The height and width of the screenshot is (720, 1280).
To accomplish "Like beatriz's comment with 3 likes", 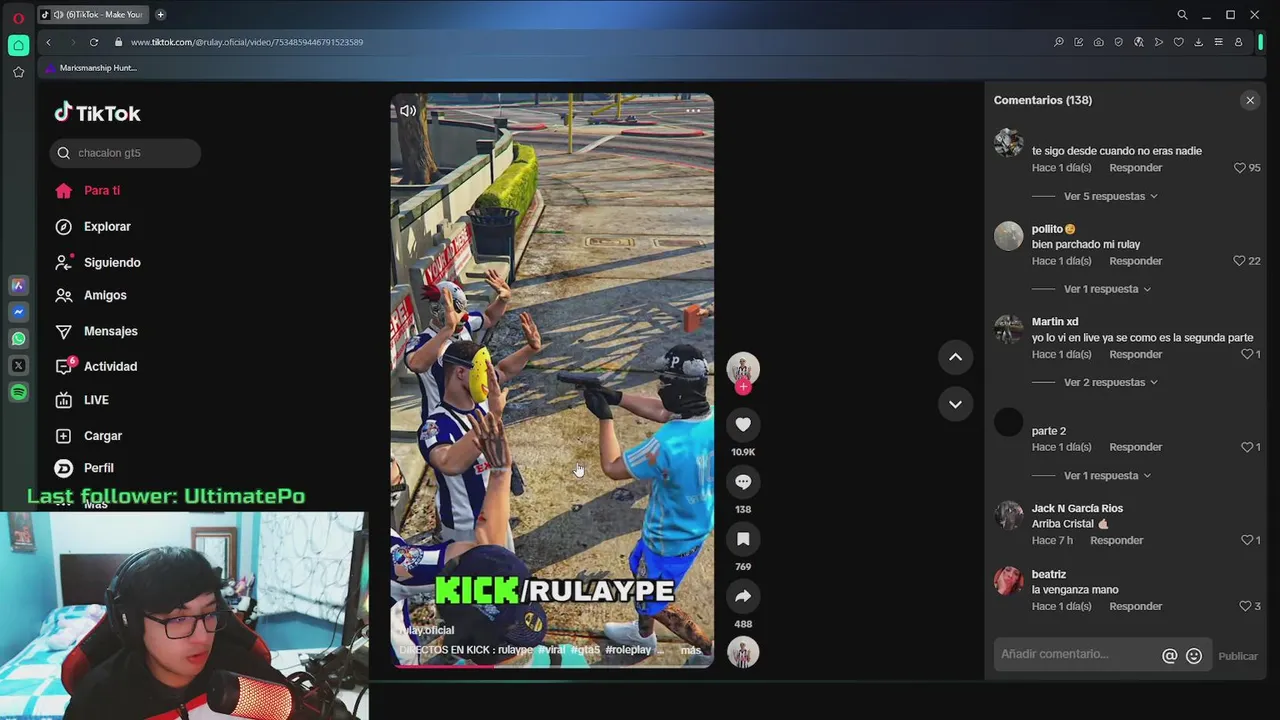I will pos(1245,606).
